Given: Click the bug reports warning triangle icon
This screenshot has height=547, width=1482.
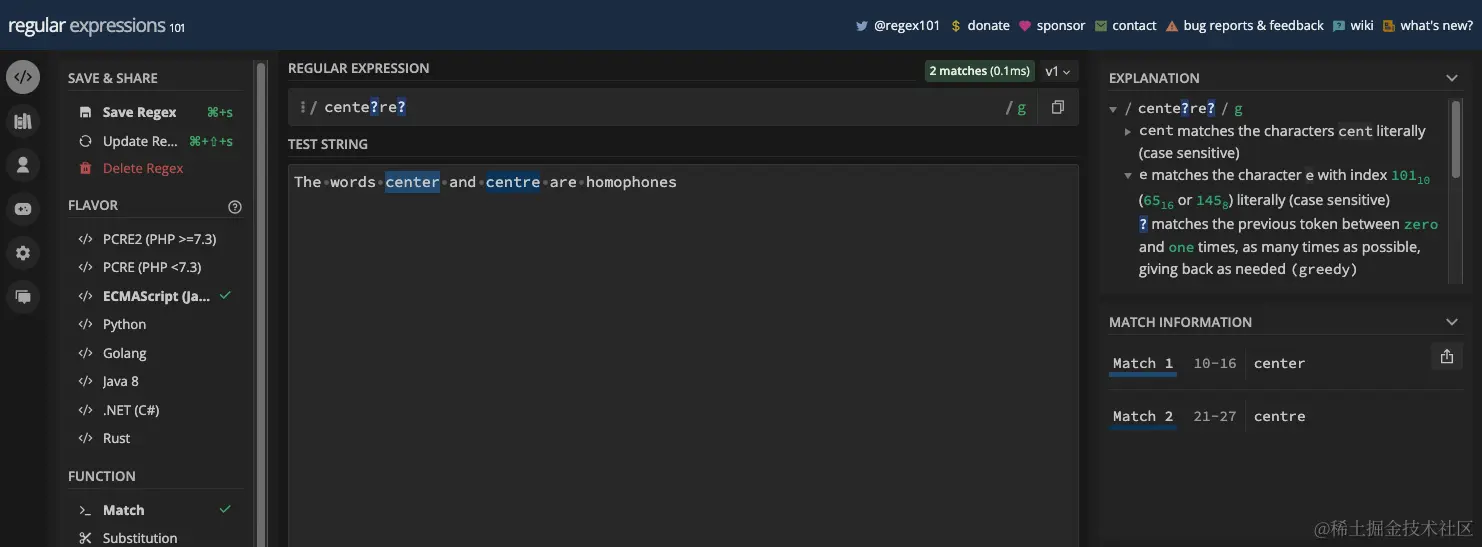Looking at the screenshot, I should 1172,26.
